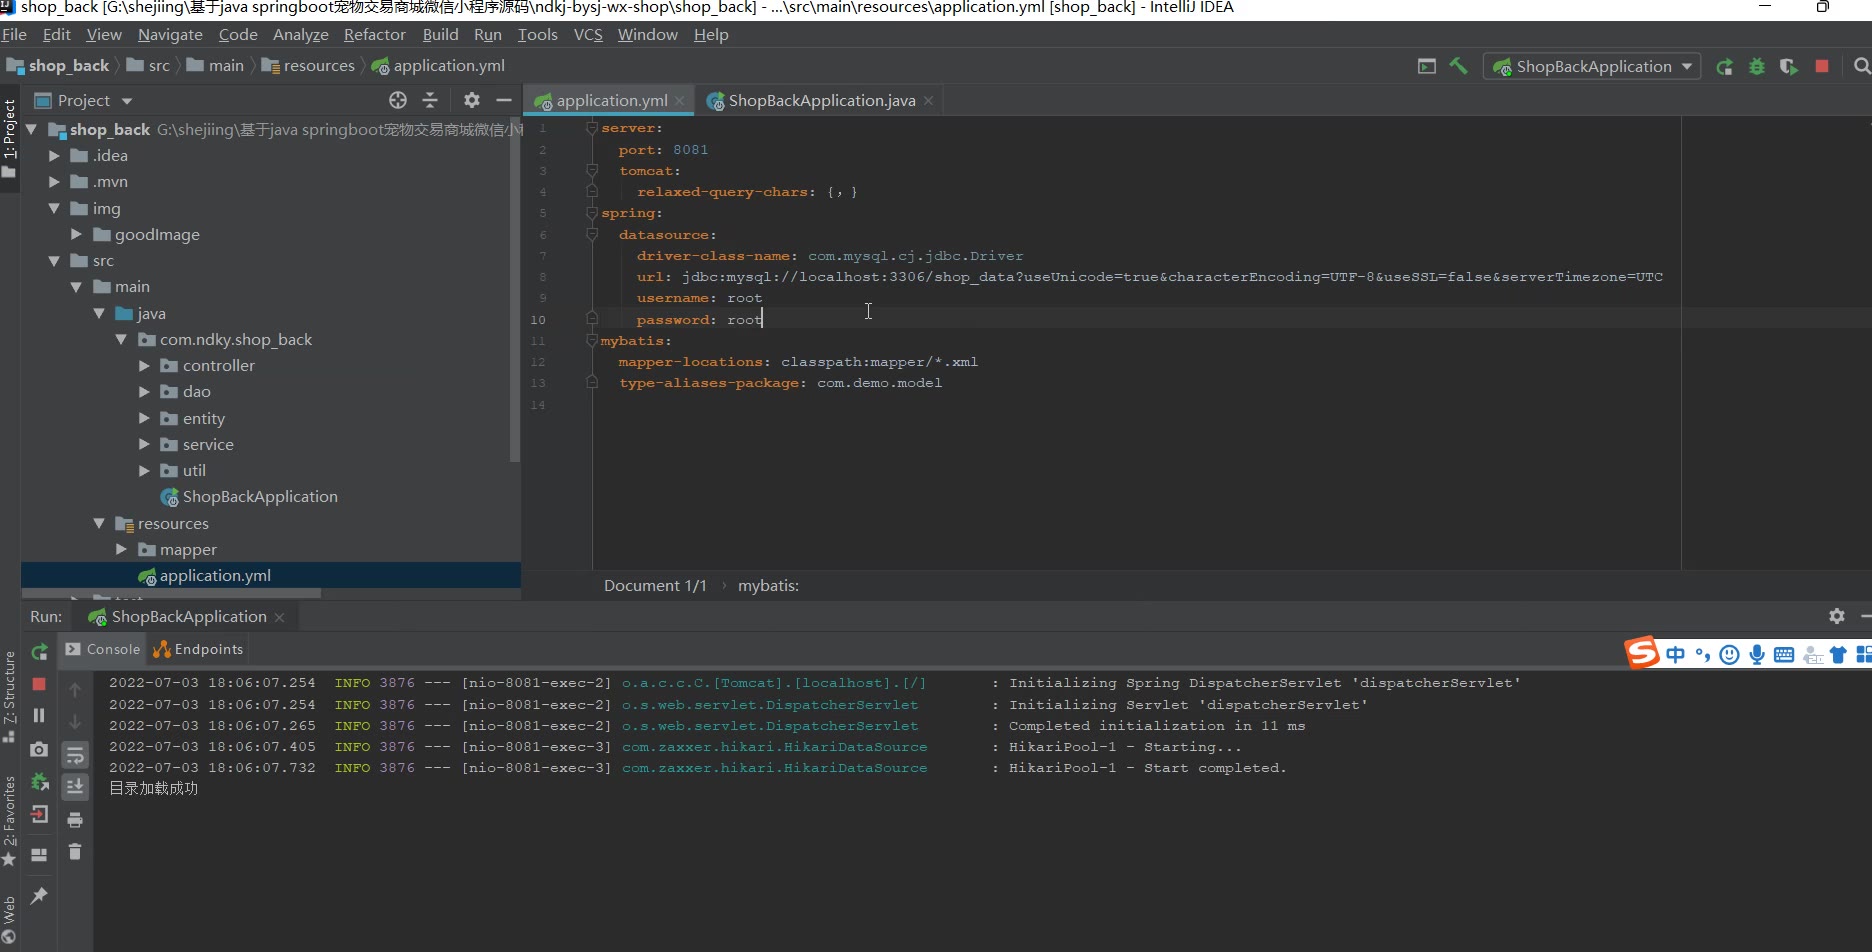Switch to the ShopBackApplication.java editor tab
The width and height of the screenshot is (1872, 952).
click(821, 100)
